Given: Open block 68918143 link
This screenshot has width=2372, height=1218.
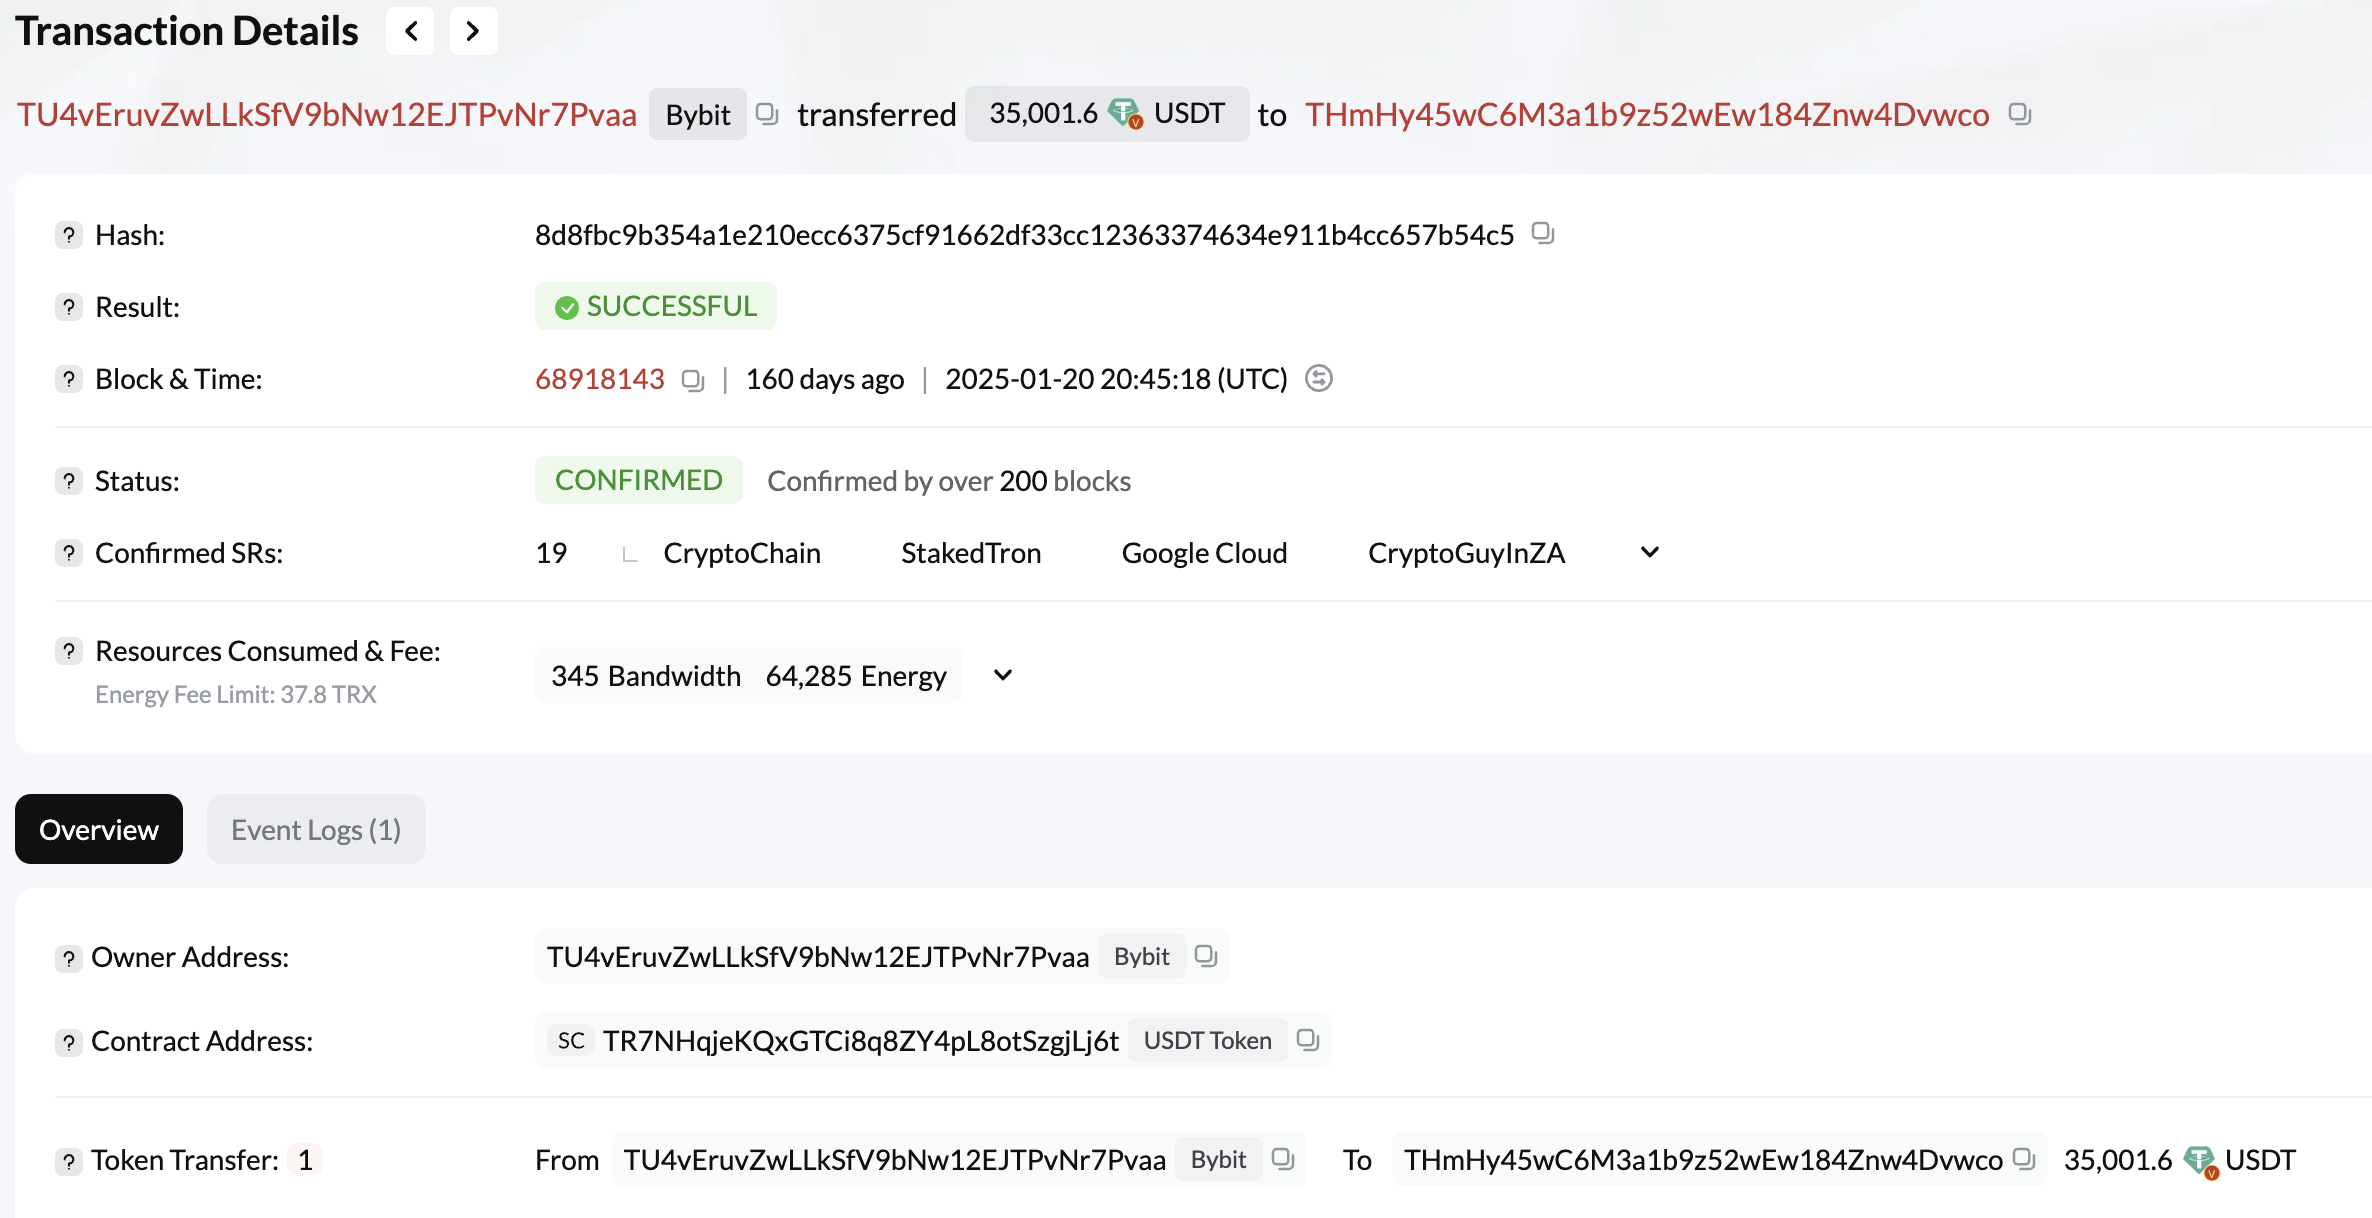Looking at the screenshot, I should click(599, 379).
